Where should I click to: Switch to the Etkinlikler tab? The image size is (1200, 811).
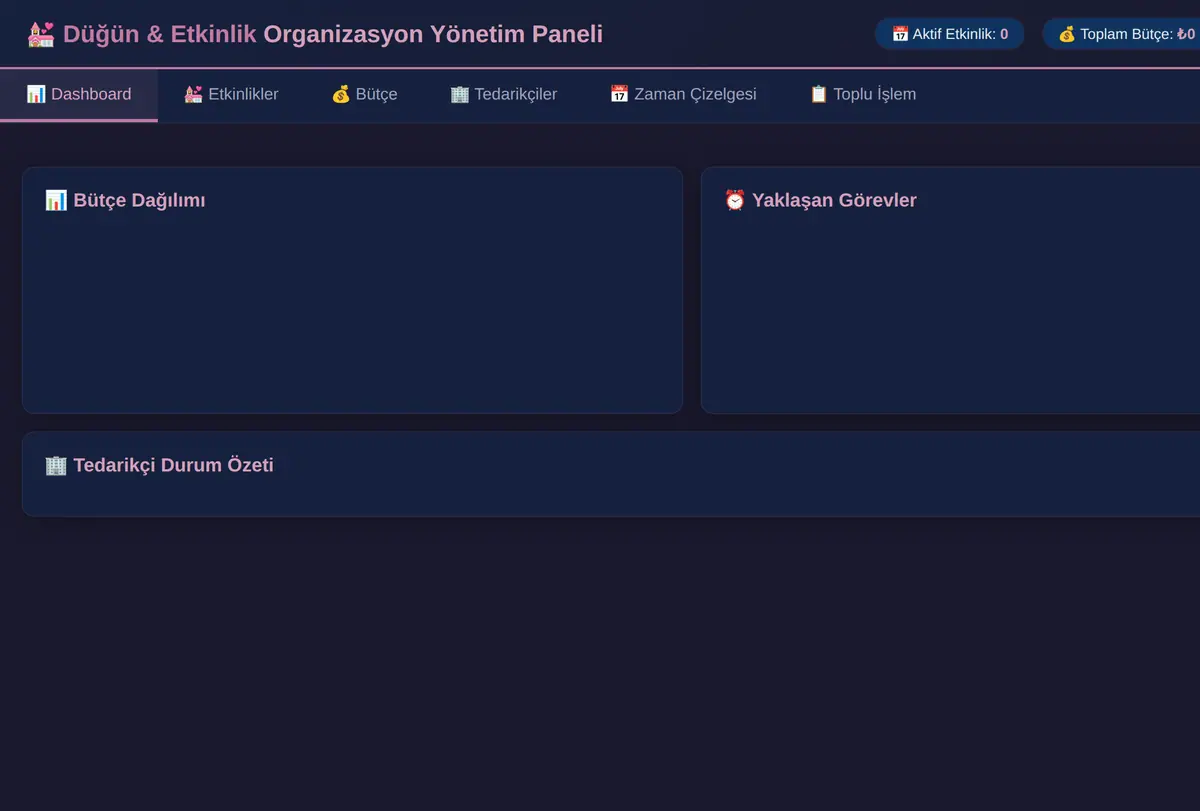231,95
